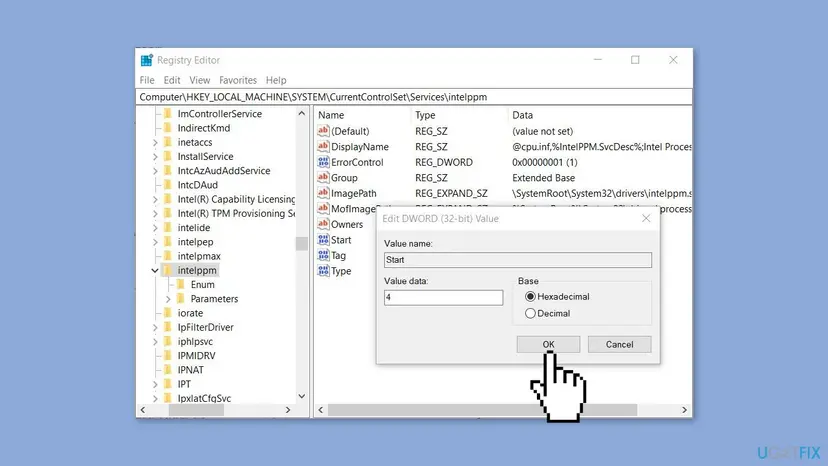Select the Owners value icon

coord(323,224)
